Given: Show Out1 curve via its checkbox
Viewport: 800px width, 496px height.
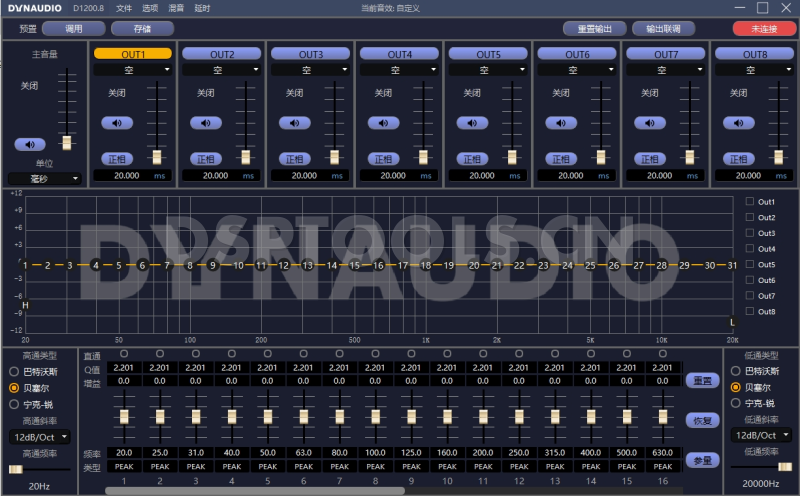Looking at the screenshot, I should pos(749,202).
